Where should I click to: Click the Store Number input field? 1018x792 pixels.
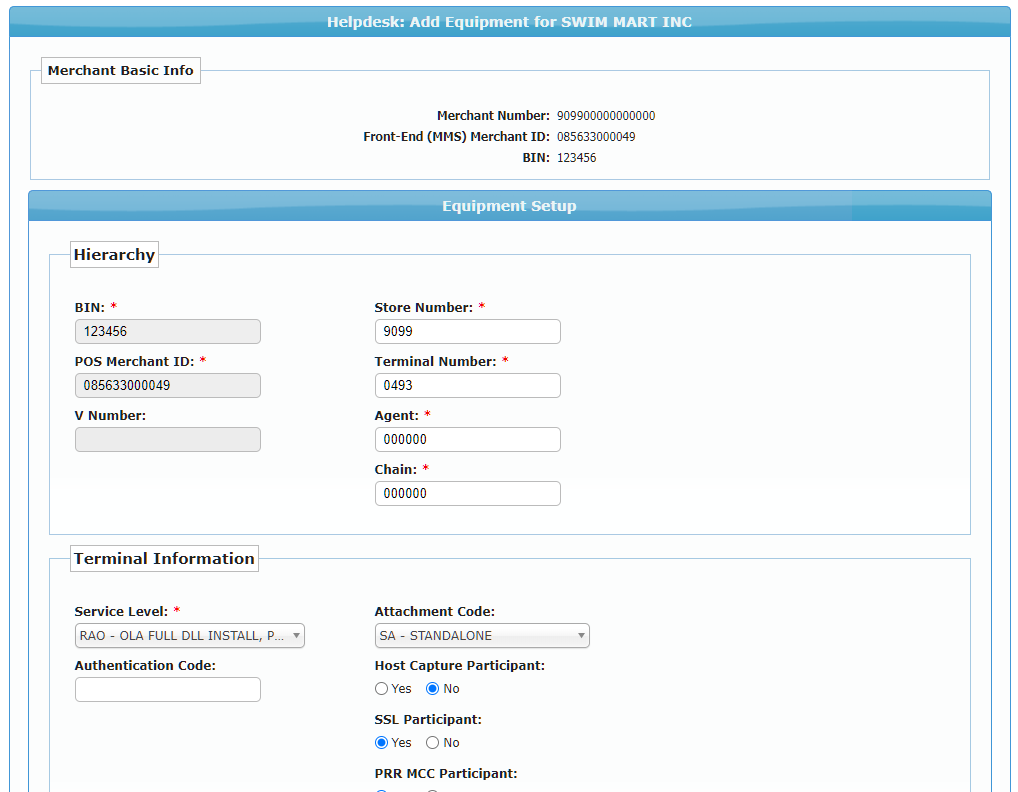pos(467,332)
